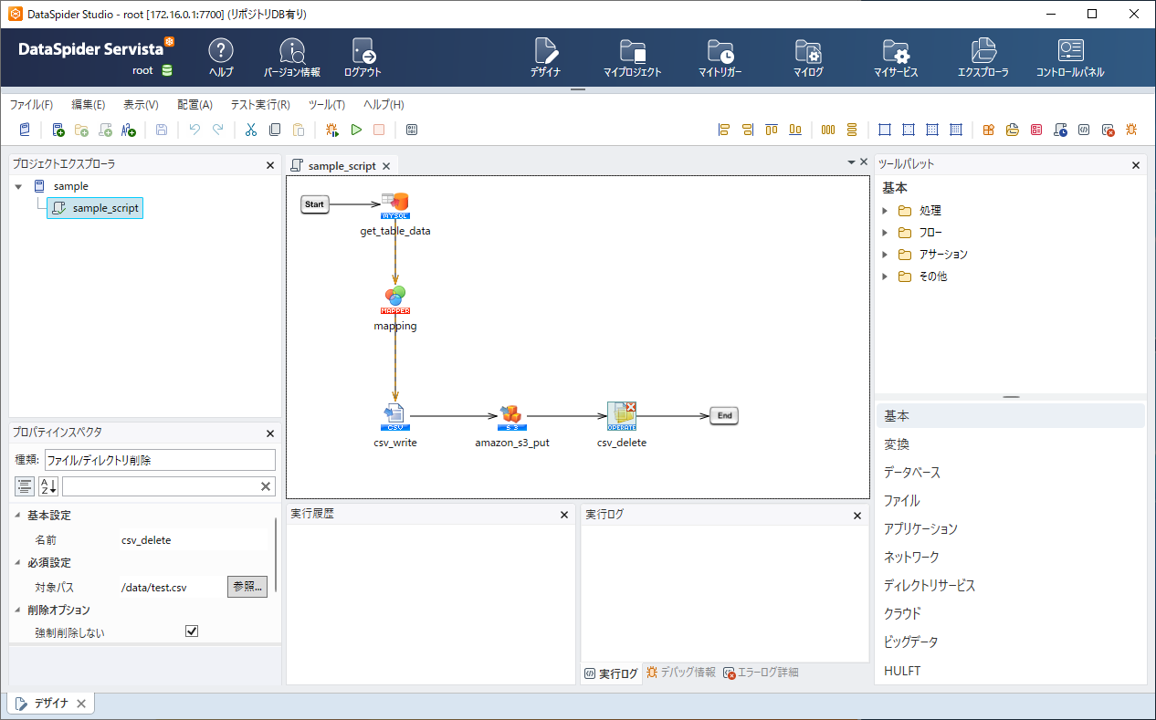The image size is (1156, 720).
Task: Start debug execution with bug-play icon
Action: 332,130
